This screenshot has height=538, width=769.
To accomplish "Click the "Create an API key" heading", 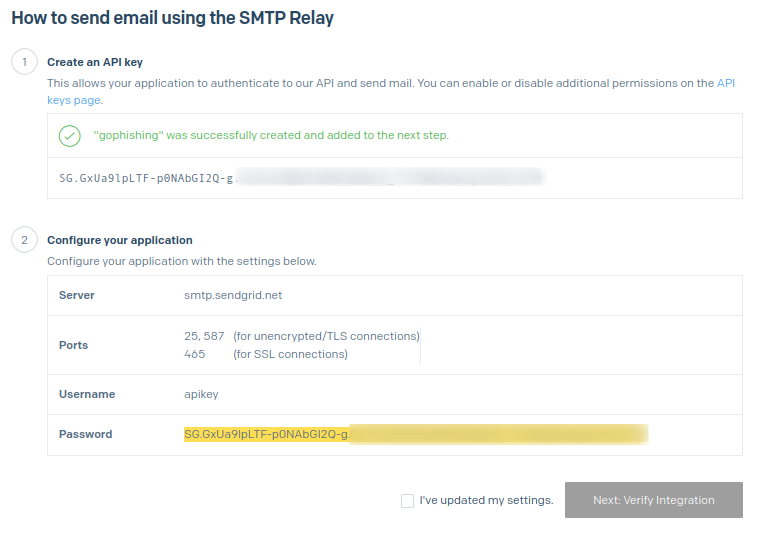I will click(95, 62).
